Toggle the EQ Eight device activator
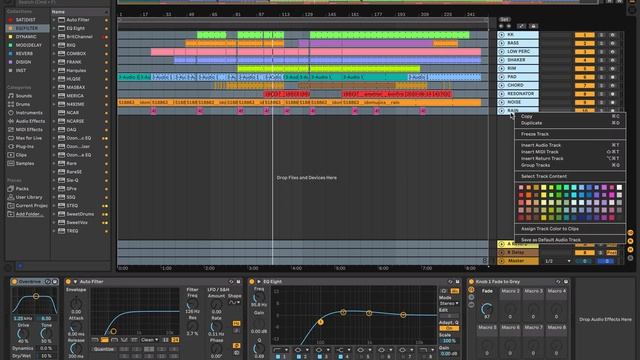 click(252, 282)
